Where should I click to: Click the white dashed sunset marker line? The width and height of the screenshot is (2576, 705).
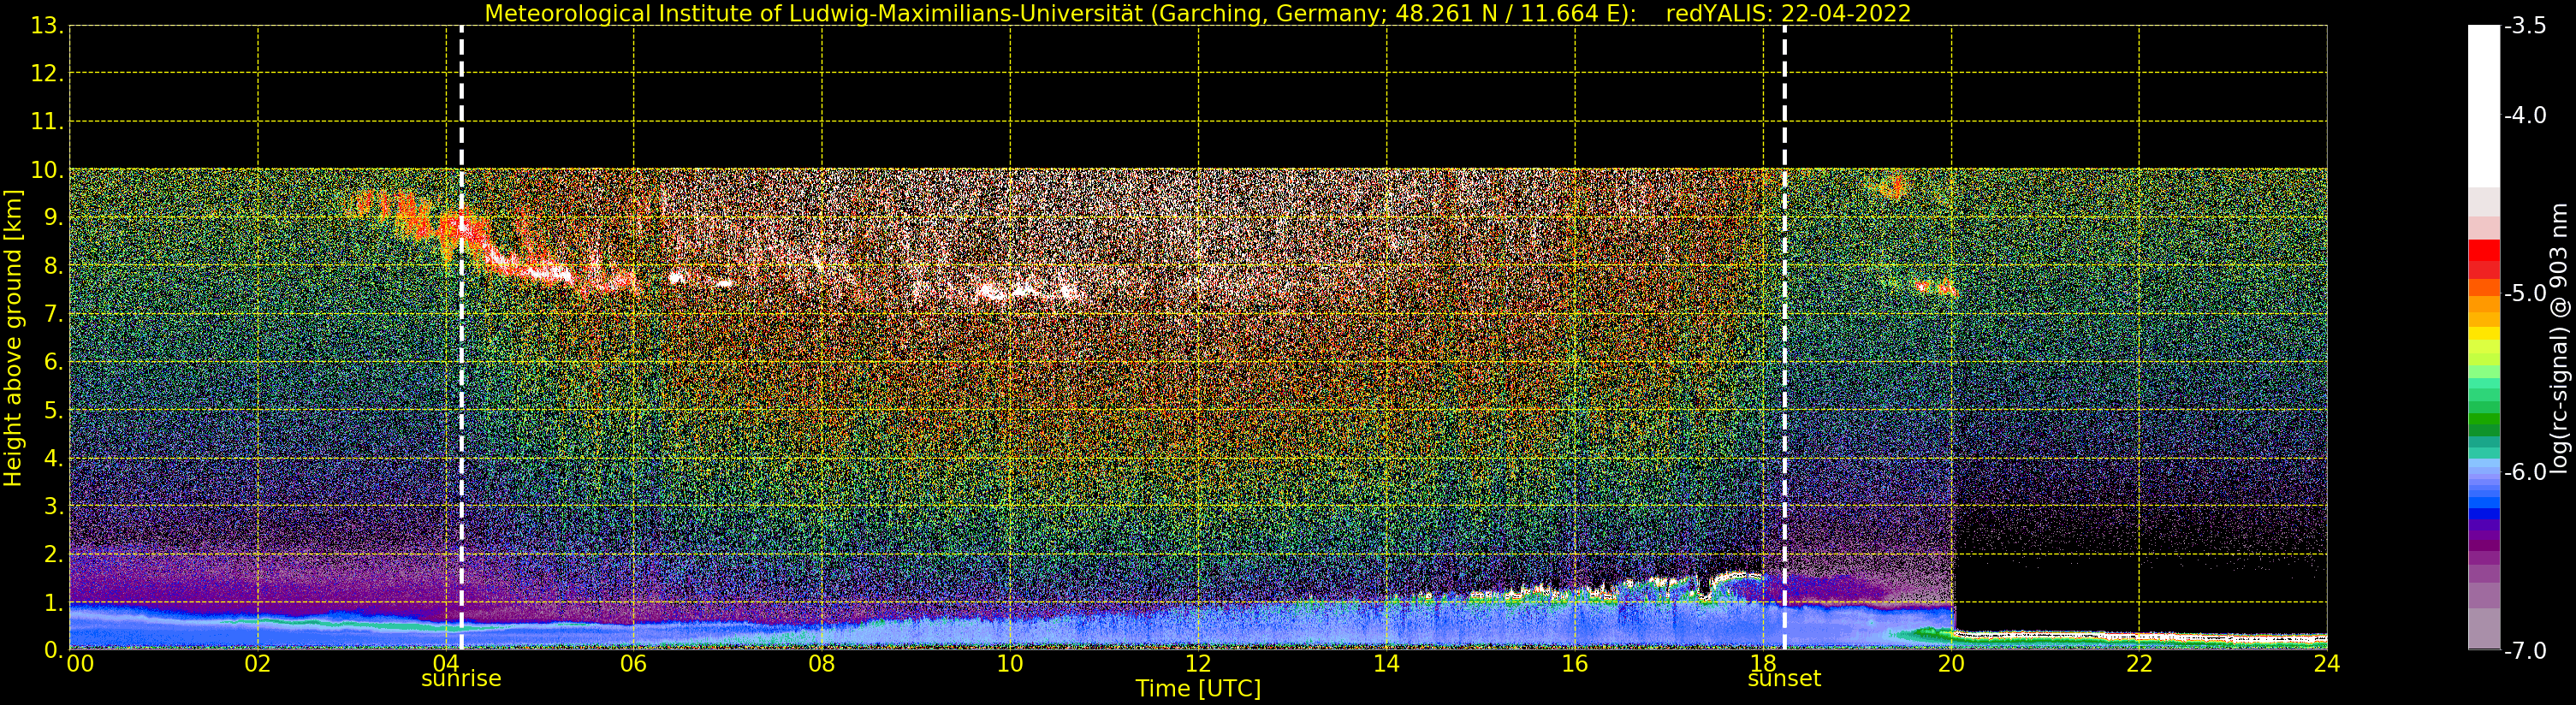tap(1784, 338)
